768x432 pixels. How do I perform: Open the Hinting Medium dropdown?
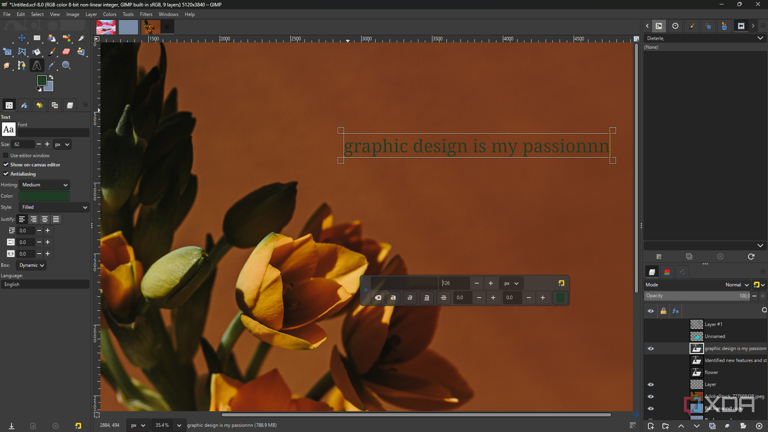(x=45, y=185)
